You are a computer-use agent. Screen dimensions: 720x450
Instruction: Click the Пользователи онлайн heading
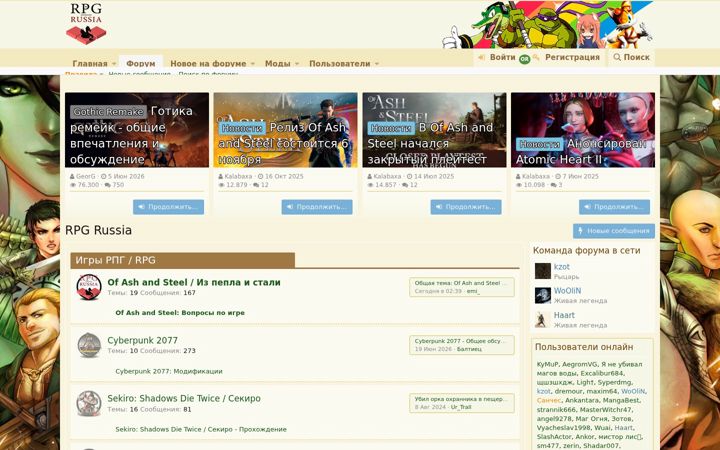[x=584, y=347]
